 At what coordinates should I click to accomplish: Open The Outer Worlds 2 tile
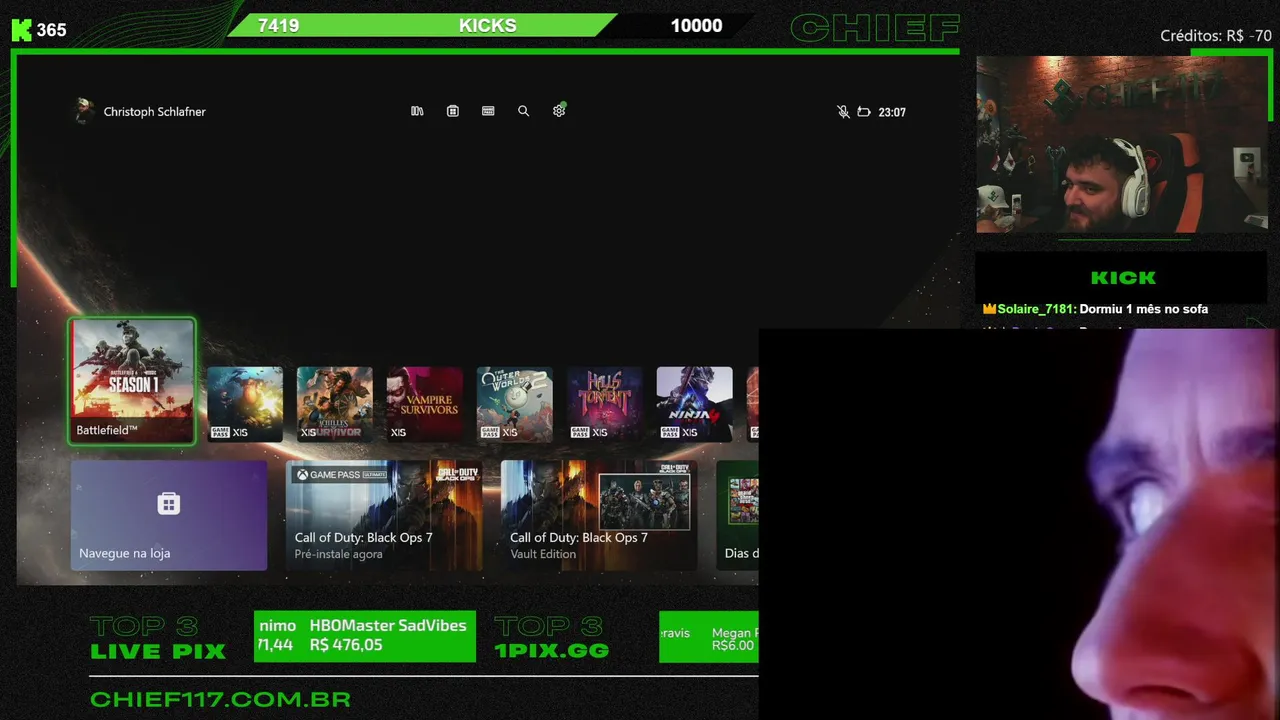click(x=515, y=404)
